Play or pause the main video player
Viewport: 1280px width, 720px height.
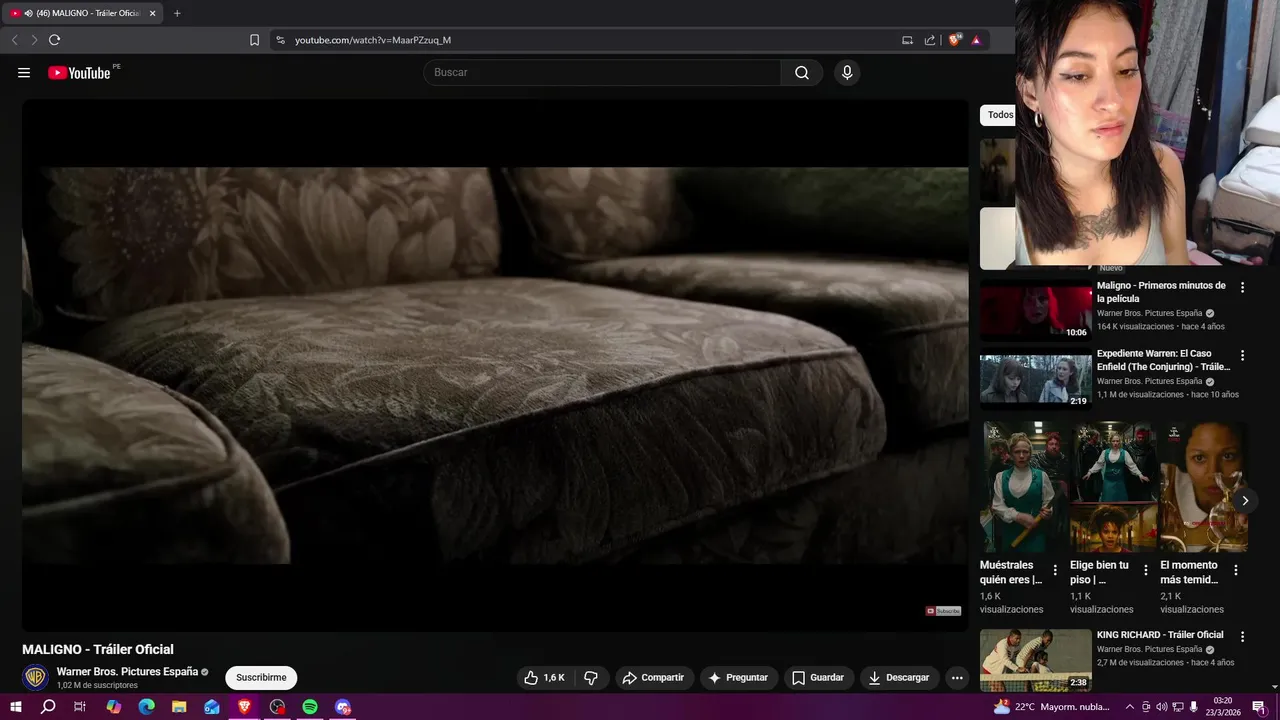pos(495,365)
